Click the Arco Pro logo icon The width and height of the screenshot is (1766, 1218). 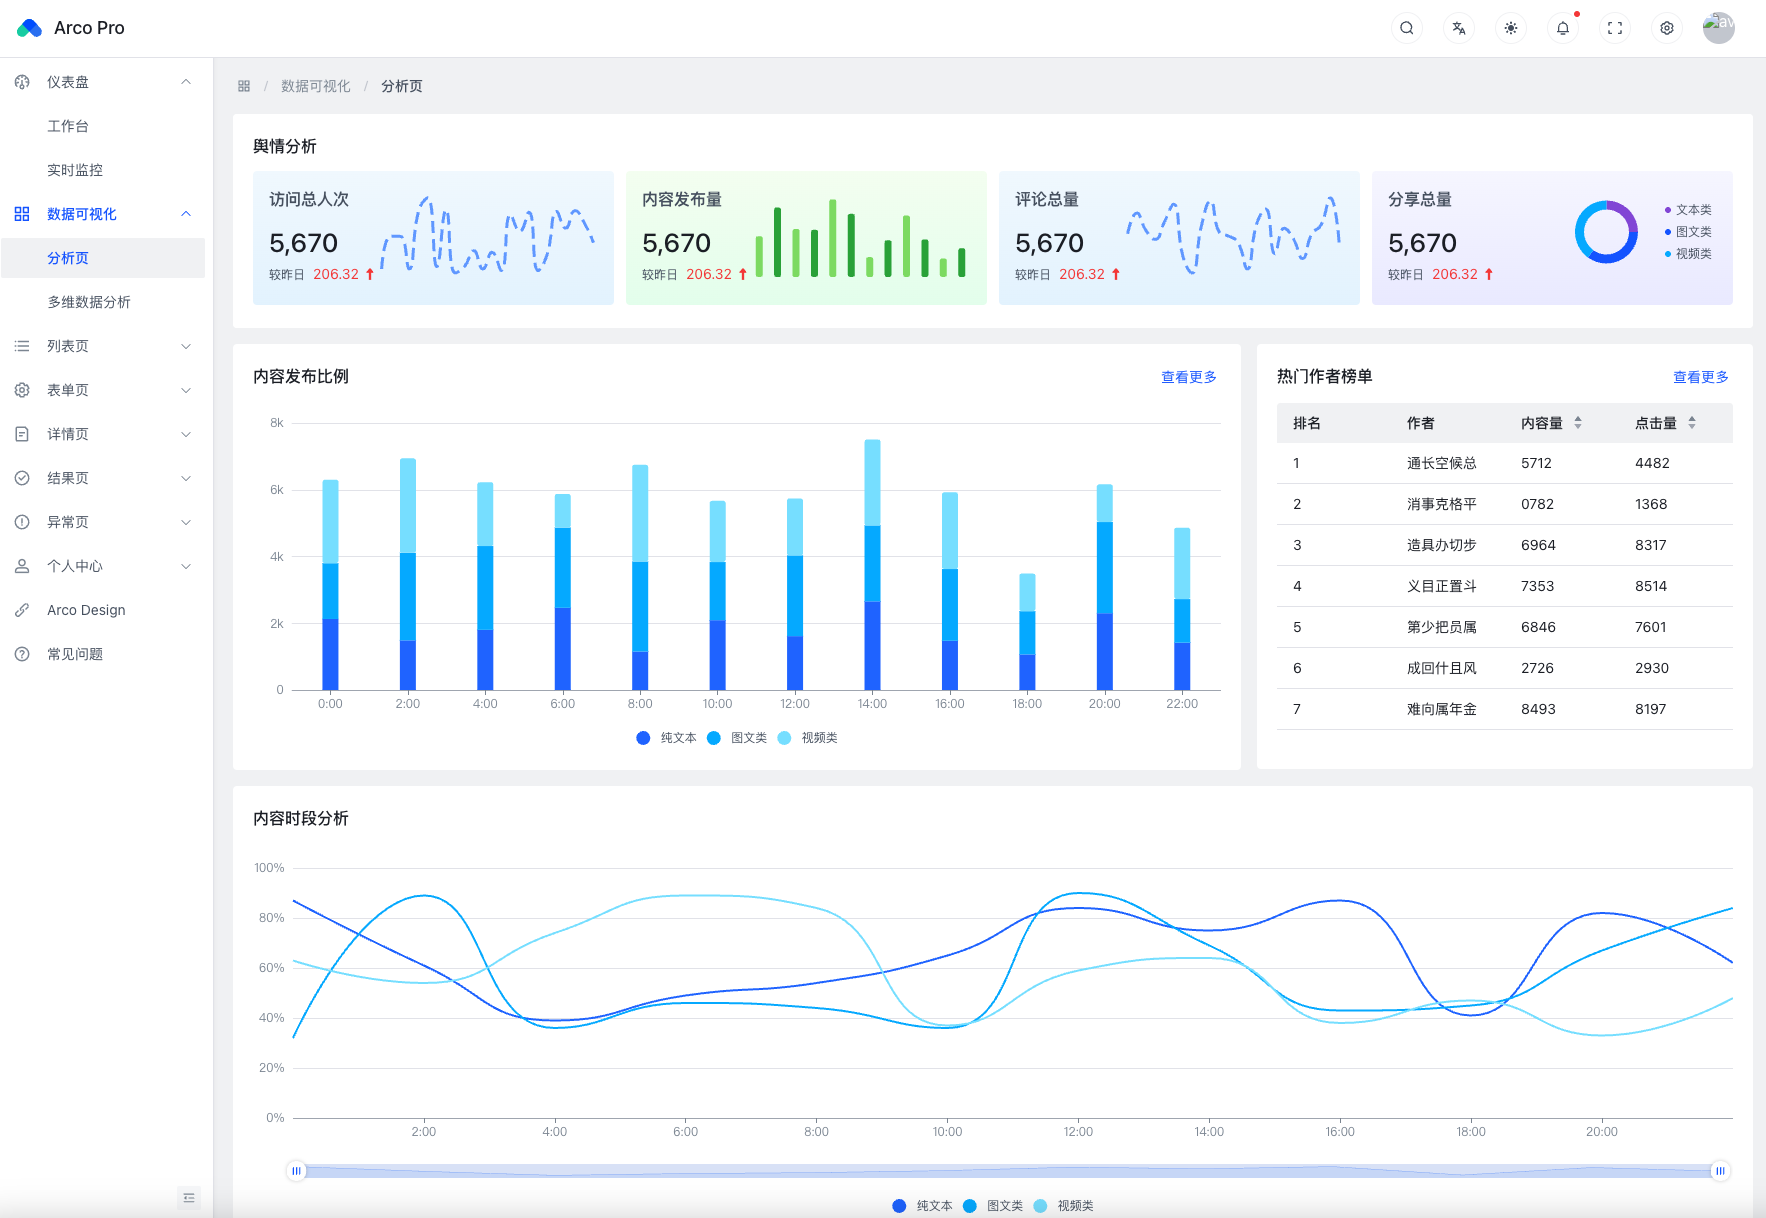click(x=29, y=28)
